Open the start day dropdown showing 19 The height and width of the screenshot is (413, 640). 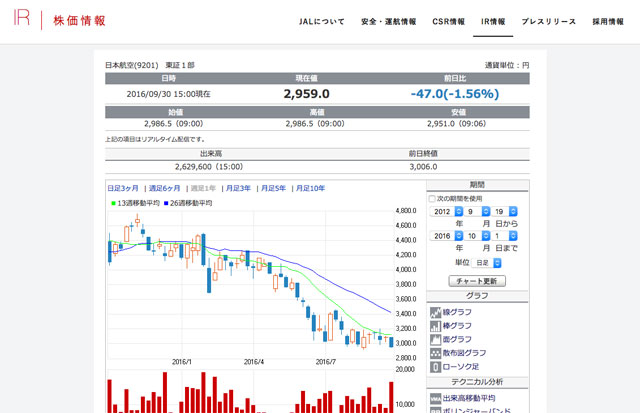point(505,211)
